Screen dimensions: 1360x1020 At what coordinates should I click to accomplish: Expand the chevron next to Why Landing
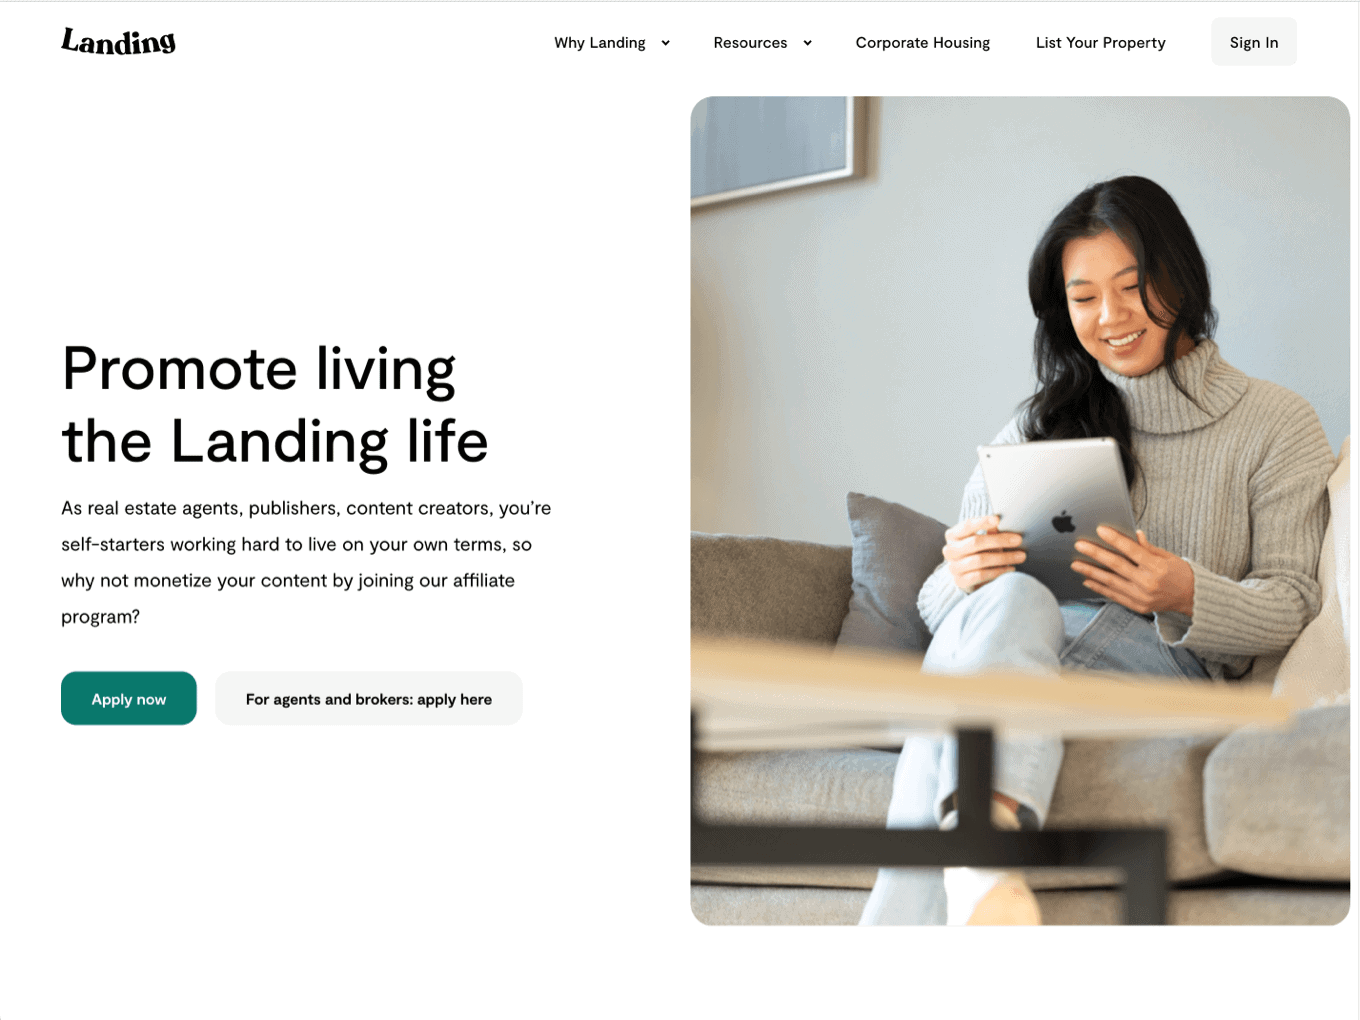[x=665, y=43]
